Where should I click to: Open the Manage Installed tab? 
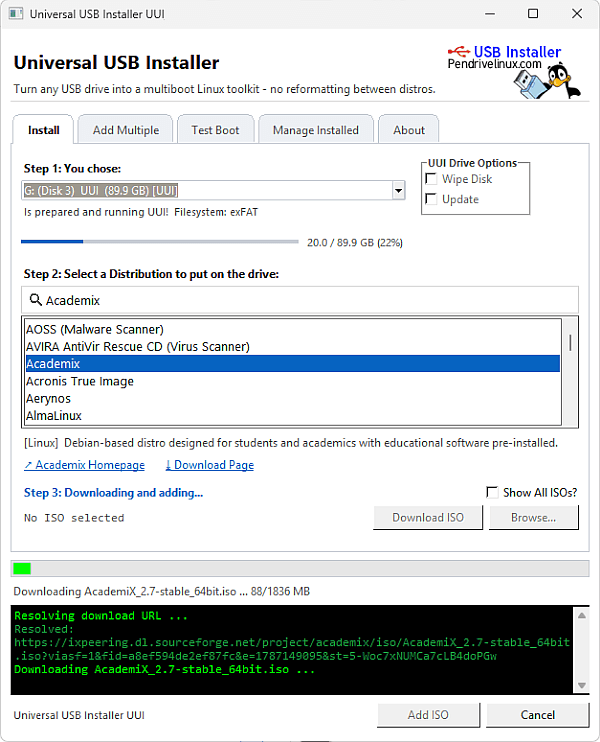(x=316, y=130)
